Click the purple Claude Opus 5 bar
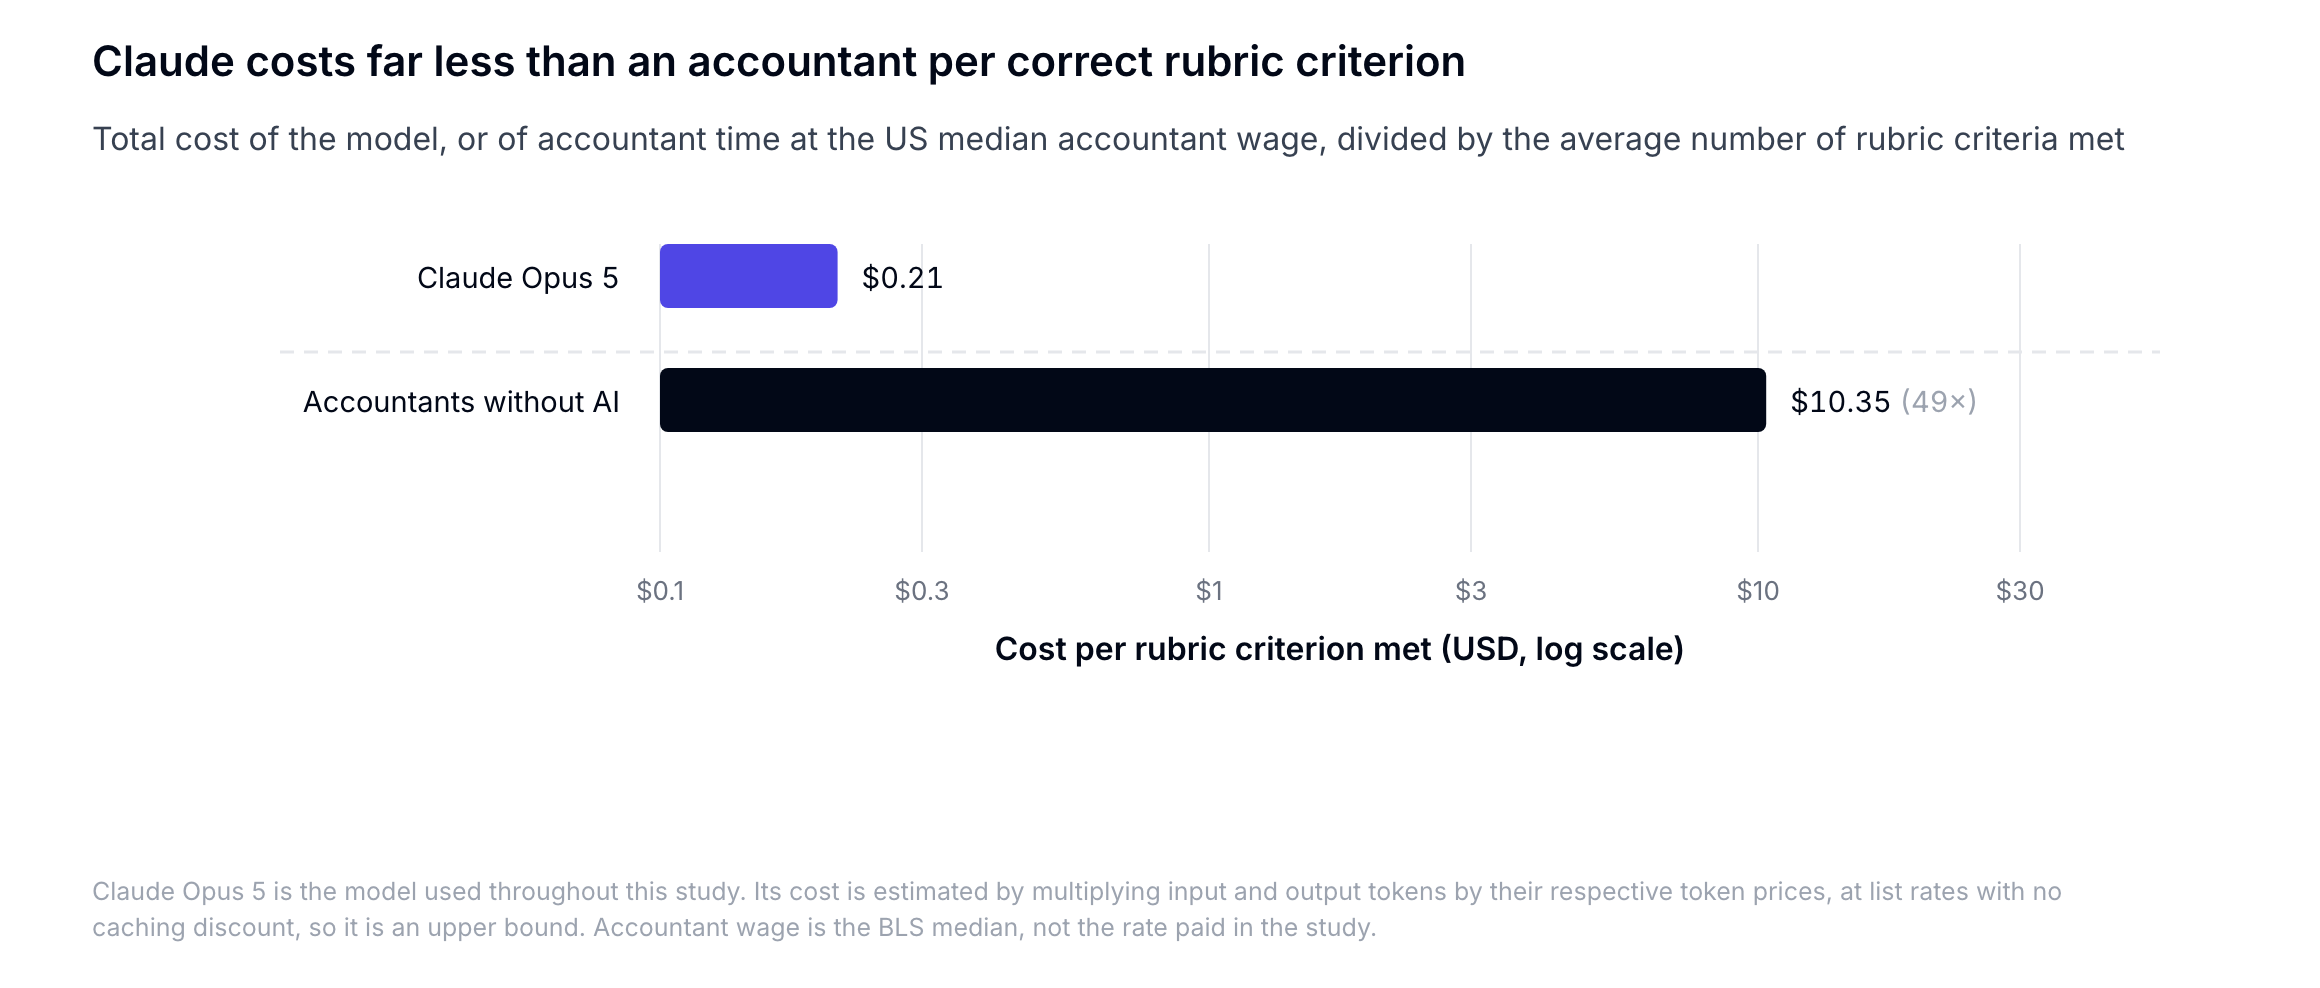The image size is (2320, 988). pyautogui.click(x=748, y=276)
